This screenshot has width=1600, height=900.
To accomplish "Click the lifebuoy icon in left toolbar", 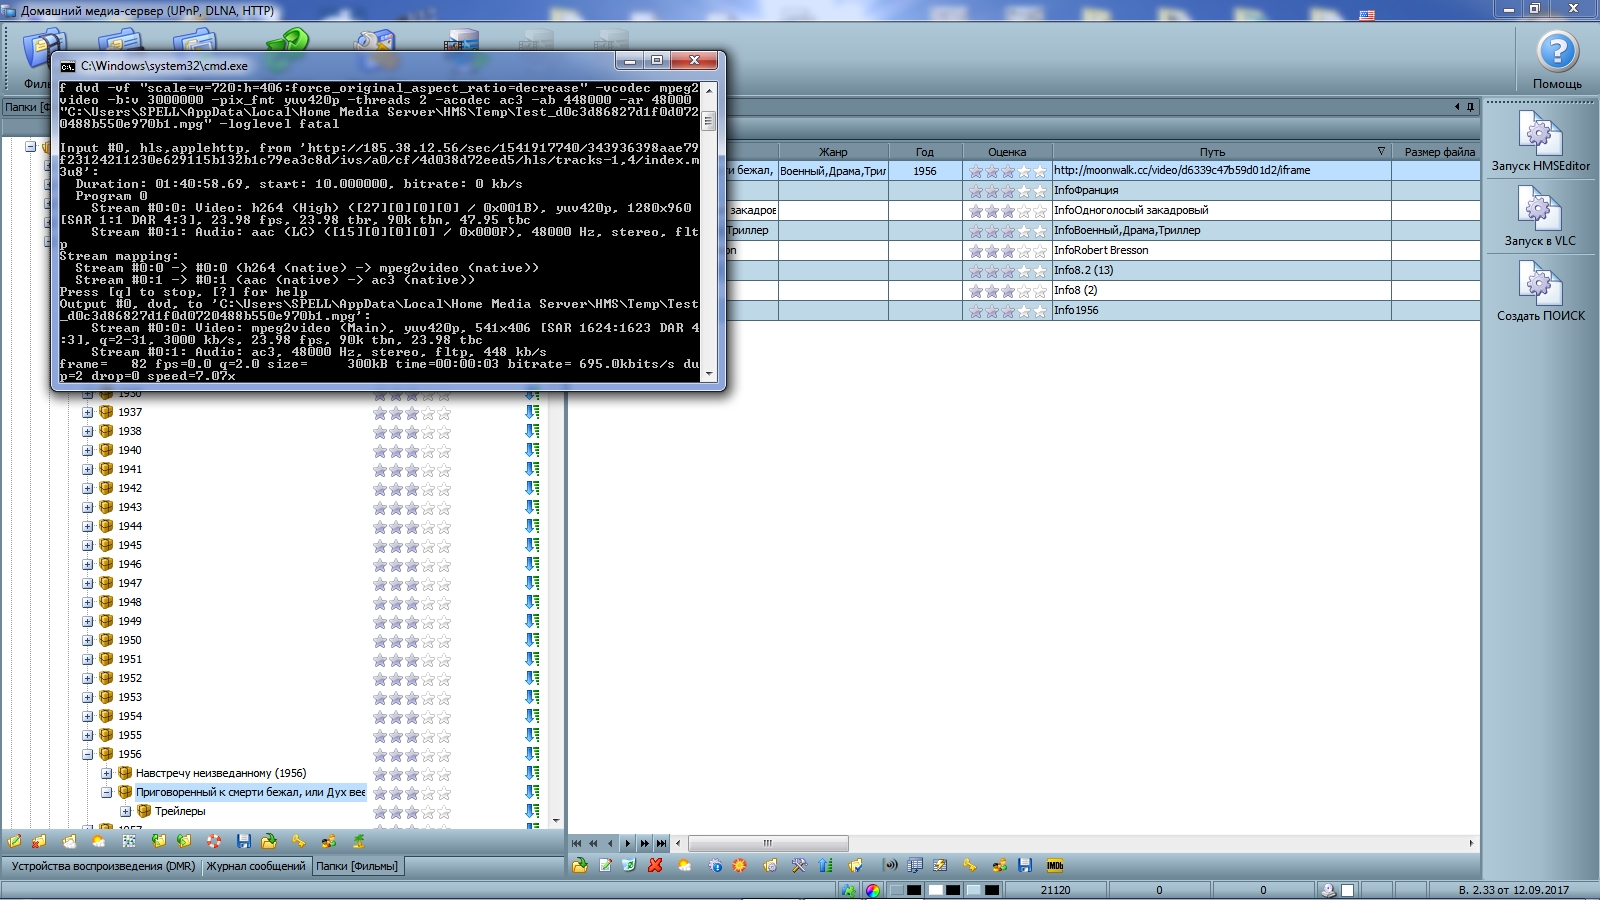I will click(214, 841).
